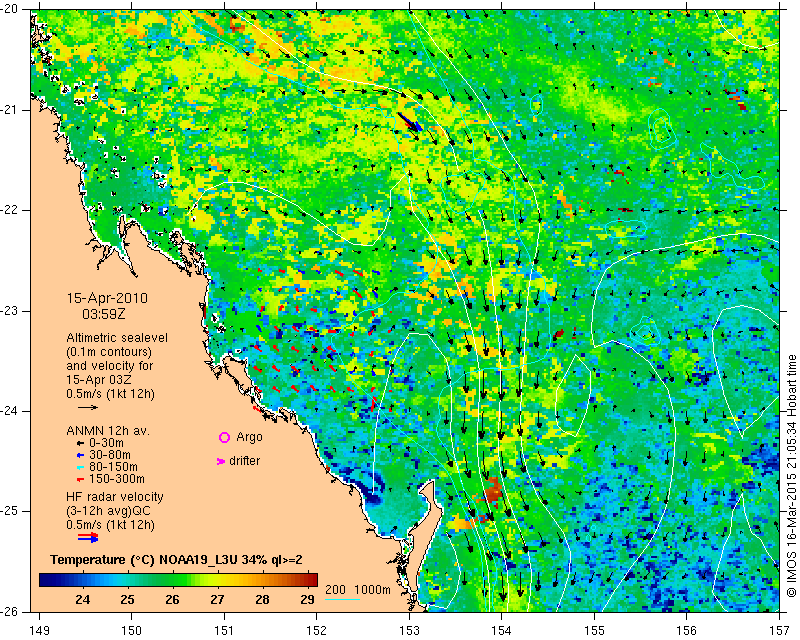Click the "27" colorbar tick label
This screenshot has height=640, width=800.
[x=217, y=600]
